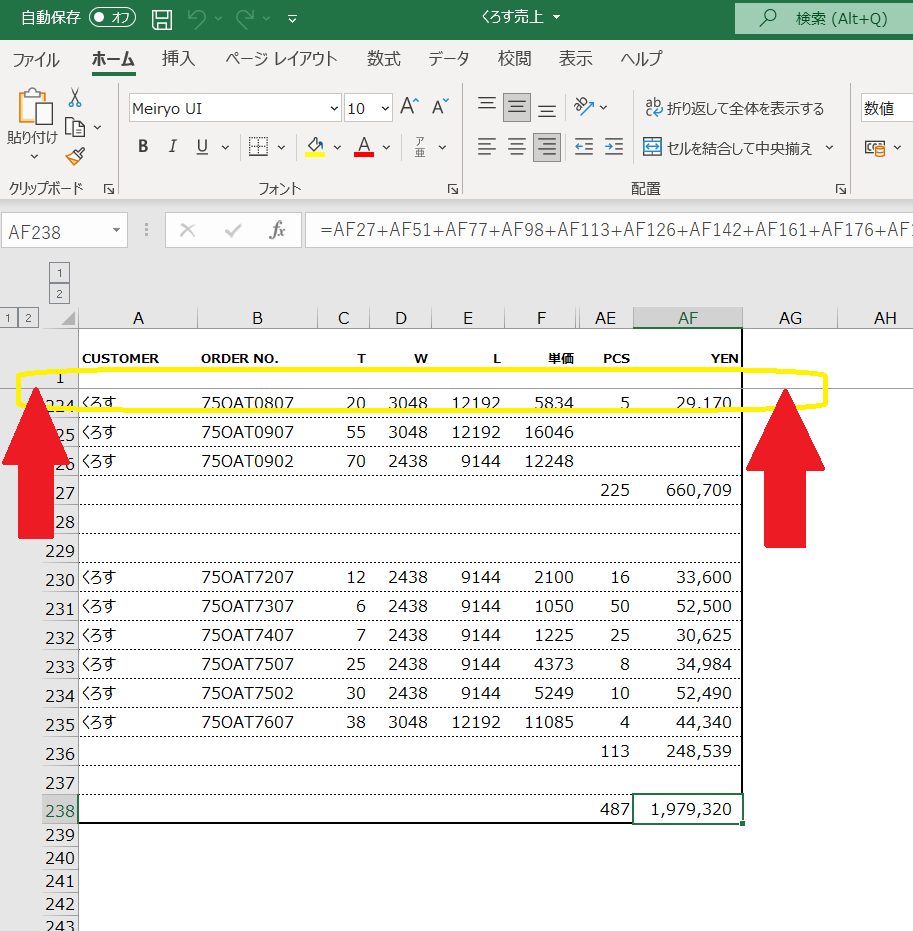
Task: Open font group dialog launcher
Action: [x=453, y=189]
